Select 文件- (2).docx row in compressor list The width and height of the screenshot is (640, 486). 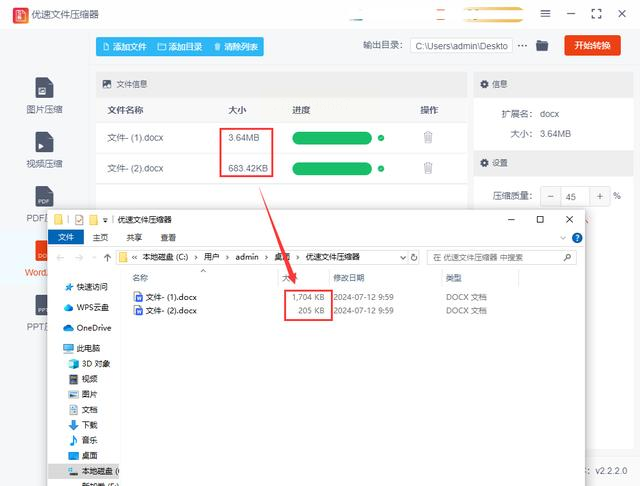tap(282, 169)
